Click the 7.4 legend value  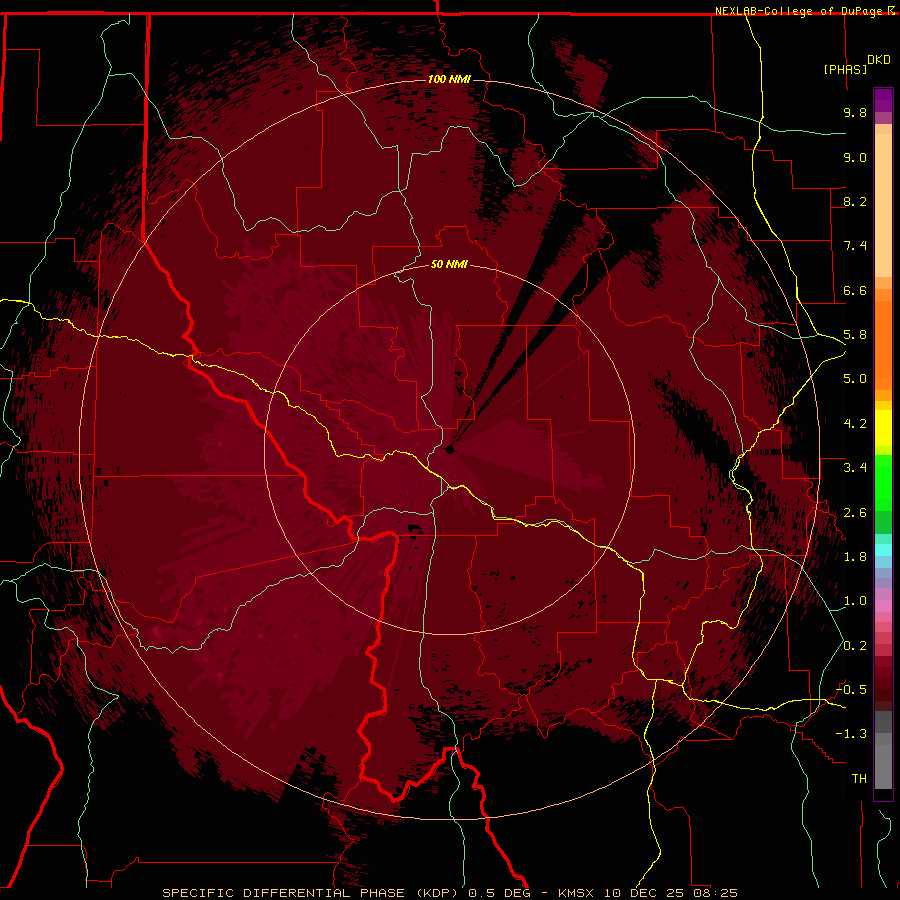855,246
